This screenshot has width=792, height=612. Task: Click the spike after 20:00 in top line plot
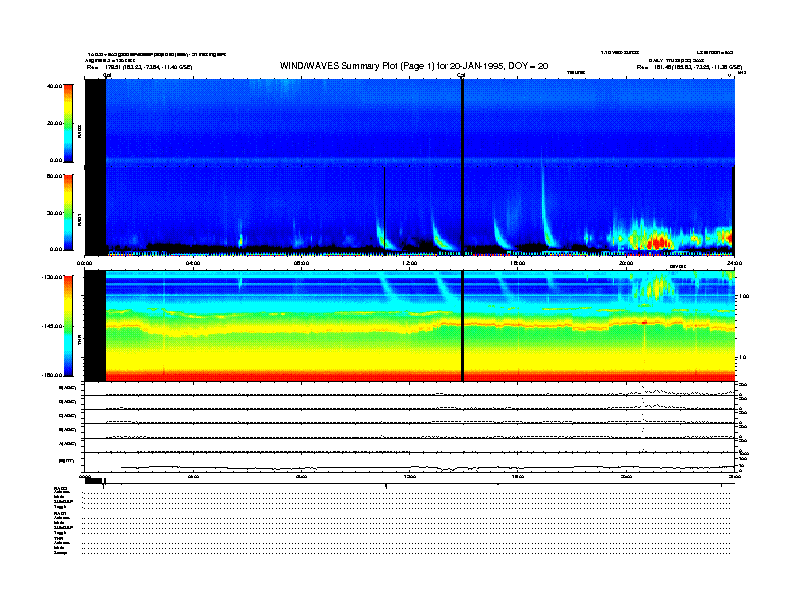(x=643, y=389)
